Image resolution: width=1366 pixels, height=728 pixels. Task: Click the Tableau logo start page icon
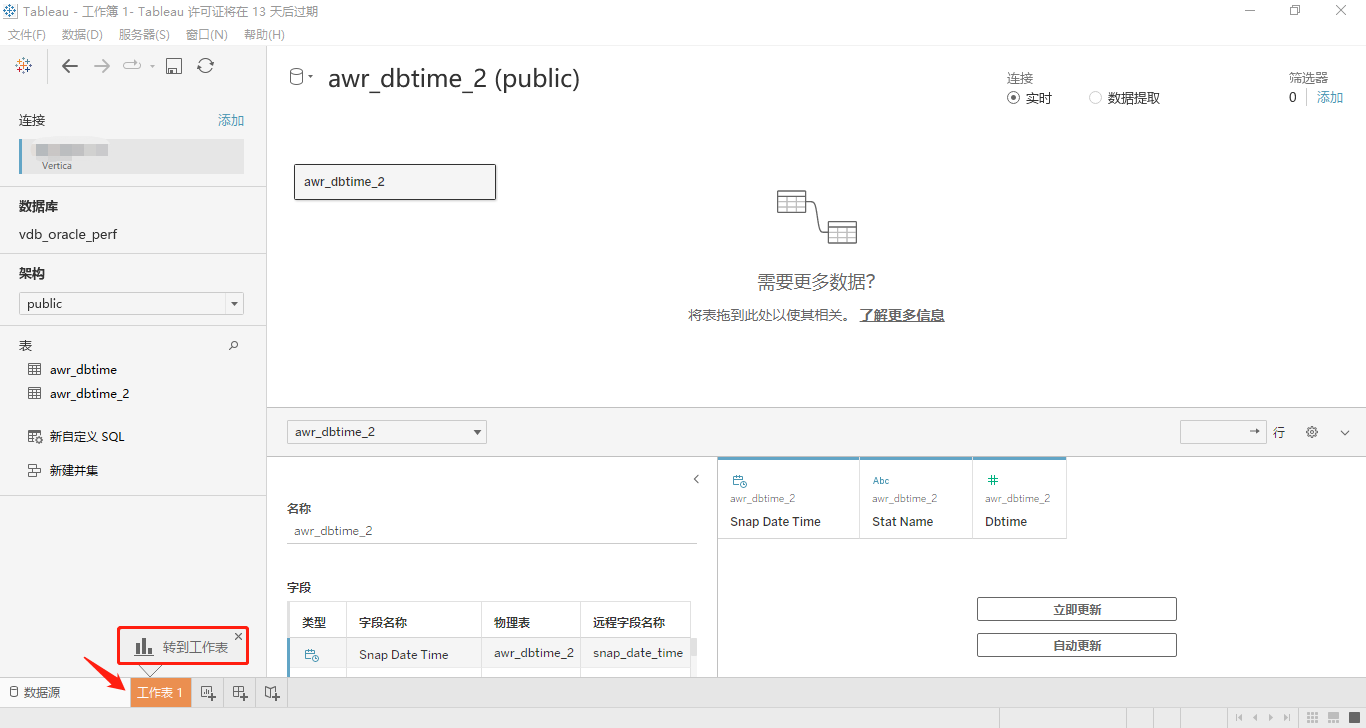(x=24, y=66)
